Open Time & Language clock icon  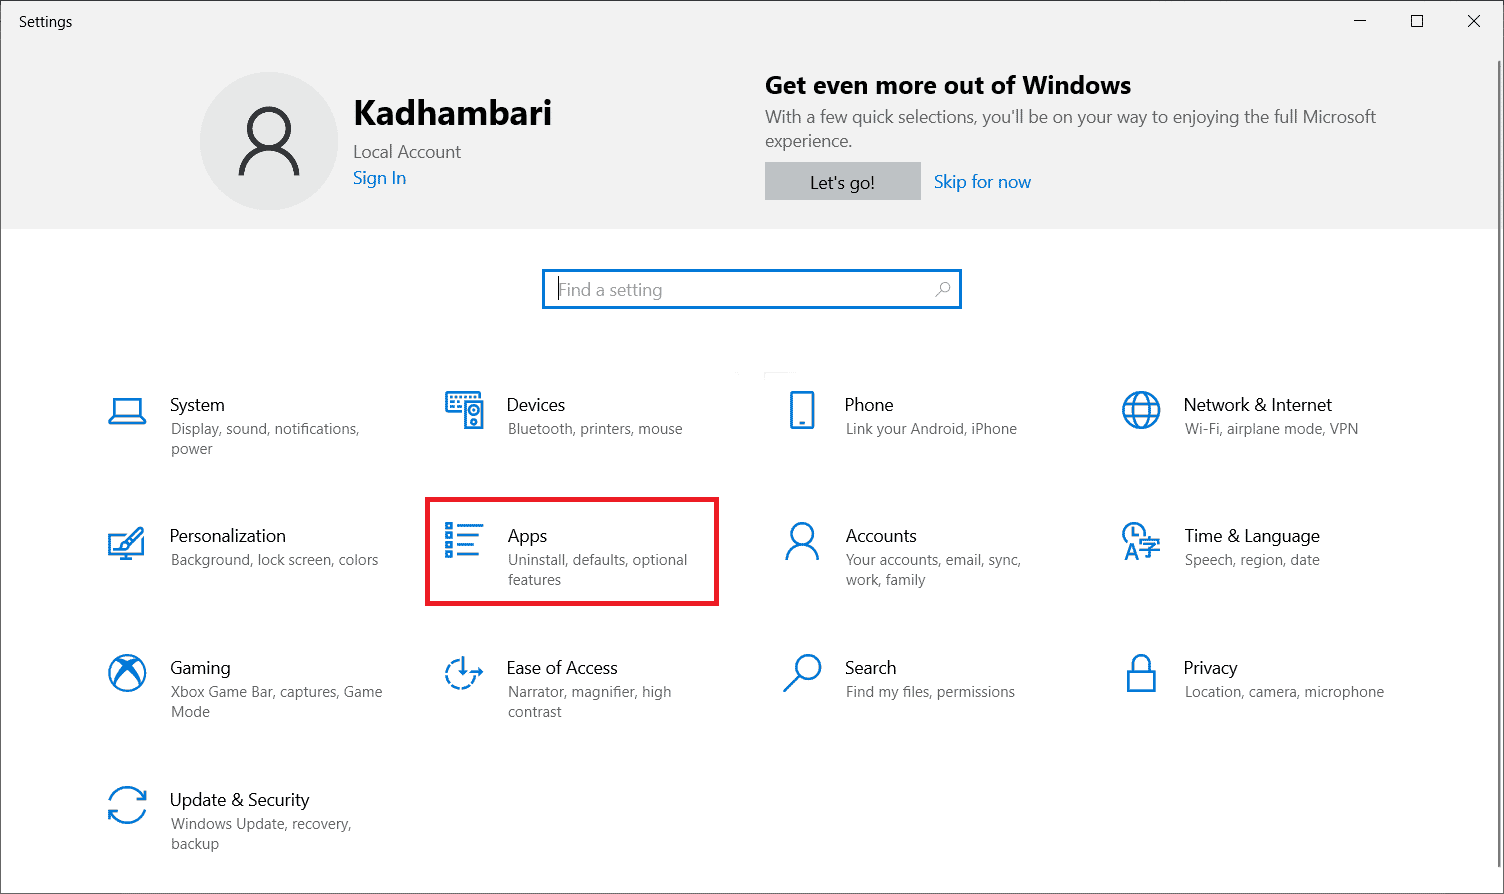[x=1141, y=541]
